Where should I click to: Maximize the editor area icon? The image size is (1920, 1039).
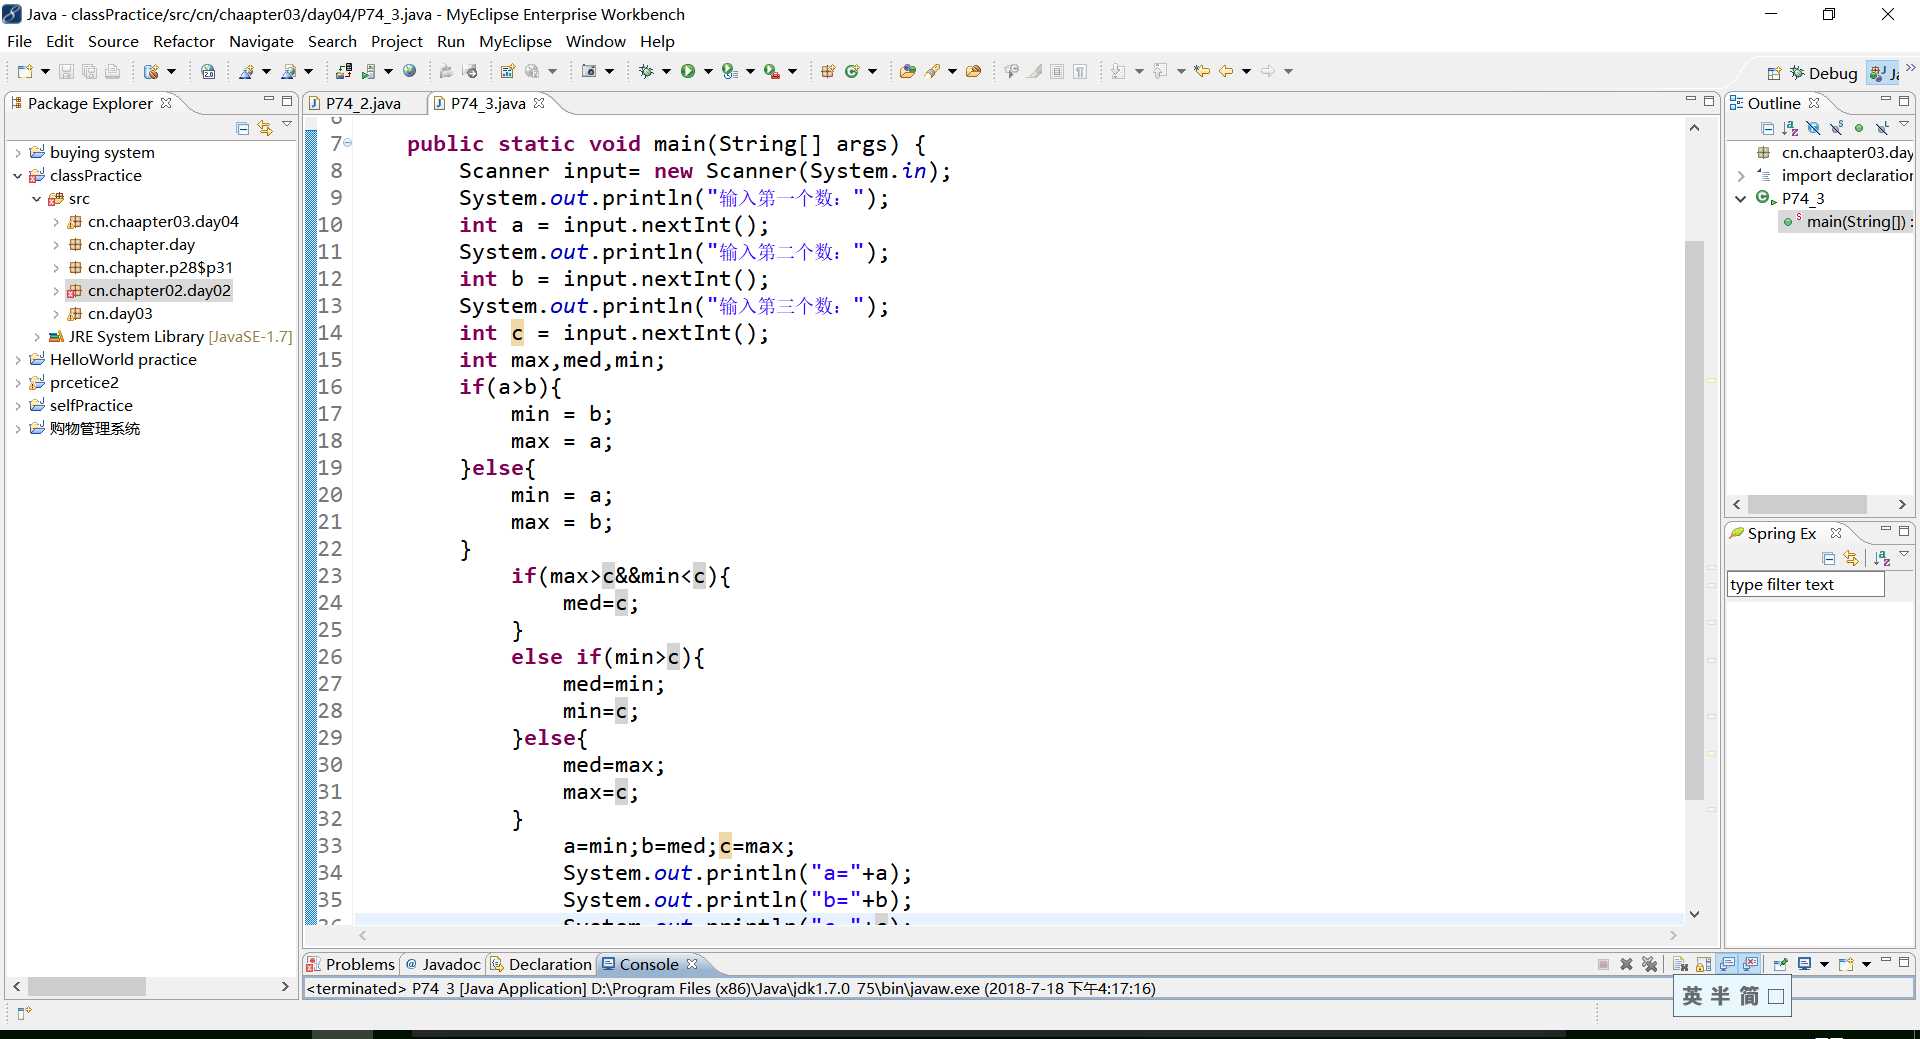pos(1709,101)
